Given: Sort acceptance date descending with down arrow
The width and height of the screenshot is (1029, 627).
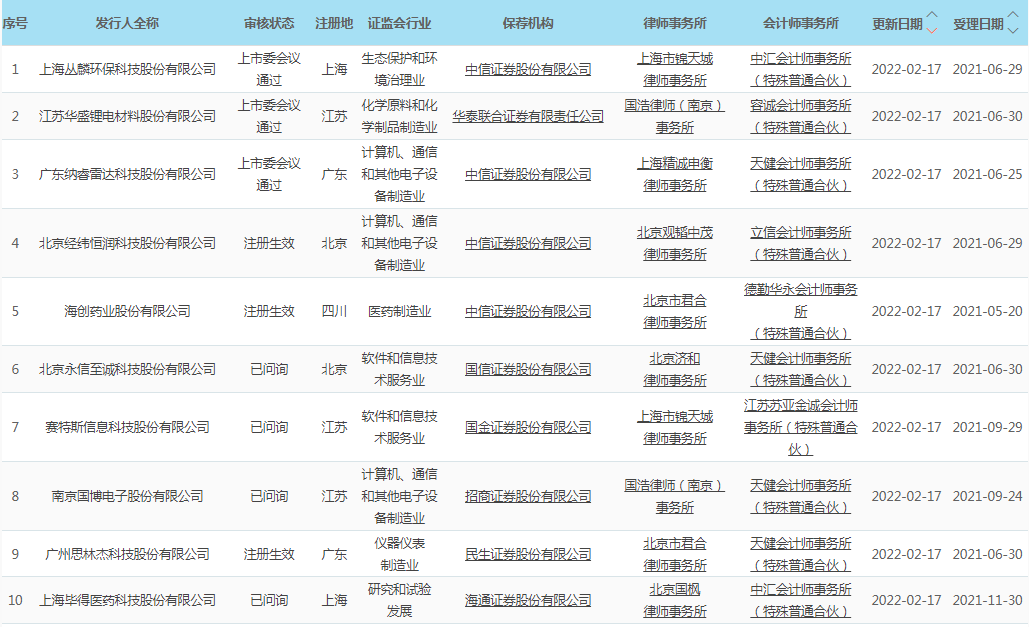Looking at the screenshot, I should (x=1013, y=29).
